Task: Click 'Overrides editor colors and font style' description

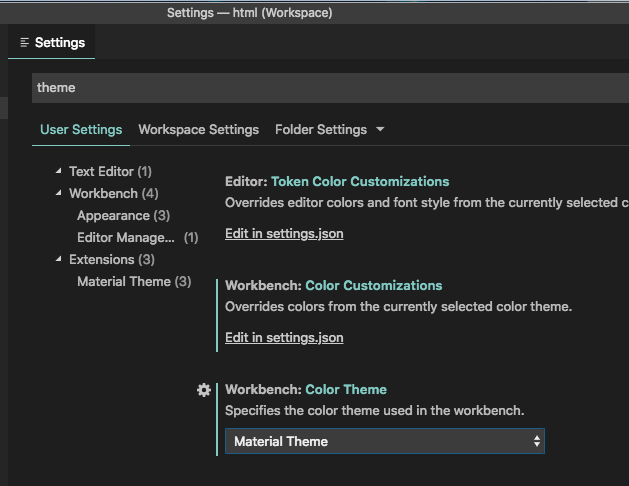Action: coord(427,202)
